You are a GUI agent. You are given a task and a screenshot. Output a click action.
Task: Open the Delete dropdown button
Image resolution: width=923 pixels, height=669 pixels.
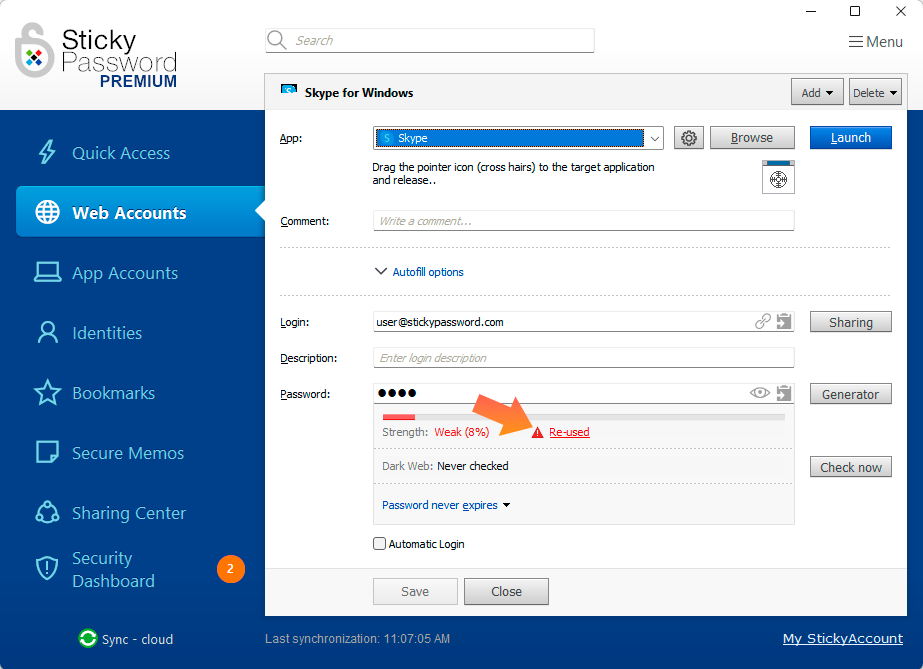coord(875,92)
